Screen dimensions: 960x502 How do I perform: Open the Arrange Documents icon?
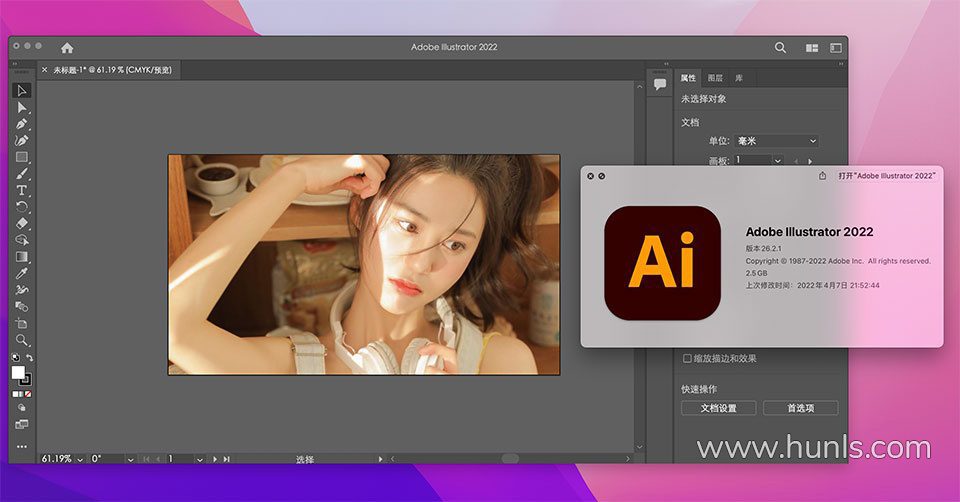(812, 48)
